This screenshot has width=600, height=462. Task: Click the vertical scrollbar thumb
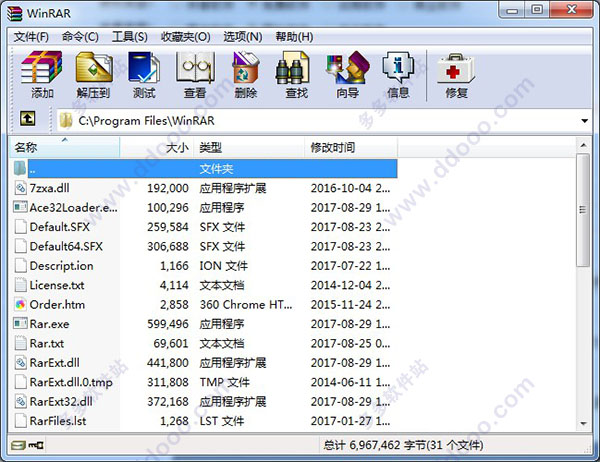tap(583, 210)
